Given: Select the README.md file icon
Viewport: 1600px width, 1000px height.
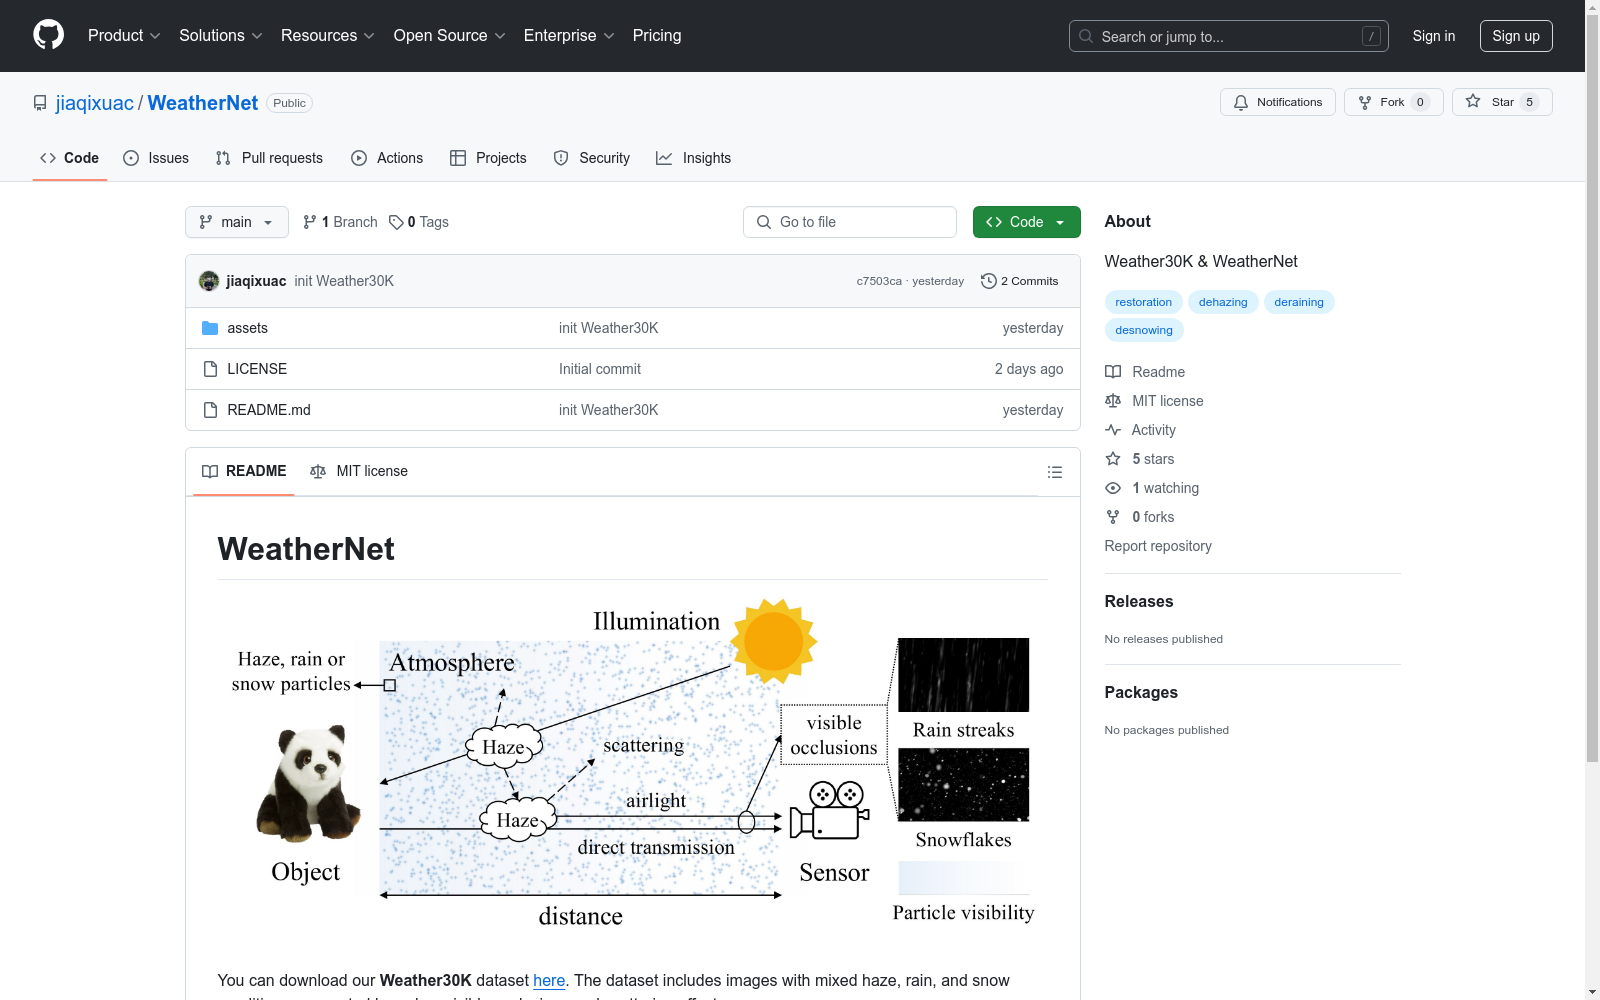Looking at the screenshot, I should tap(210, 410).
